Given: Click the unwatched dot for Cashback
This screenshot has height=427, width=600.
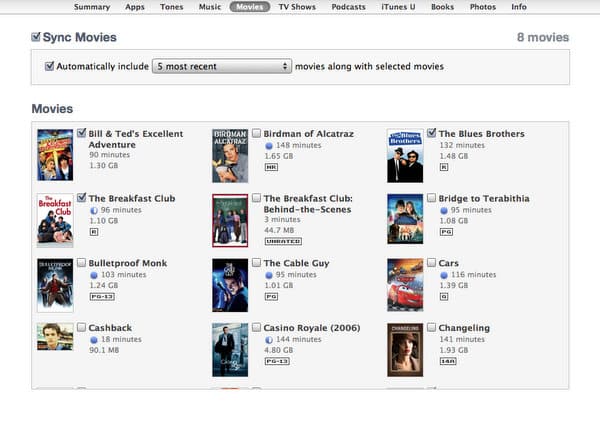Looking at the screenshot, I should (94, 340).
